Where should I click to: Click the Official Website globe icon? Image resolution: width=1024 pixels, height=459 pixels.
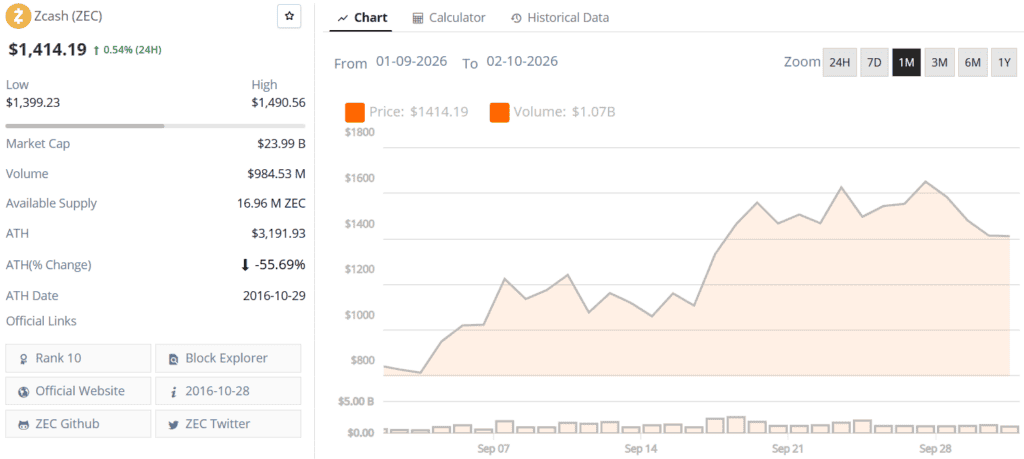tap(24, 392)
